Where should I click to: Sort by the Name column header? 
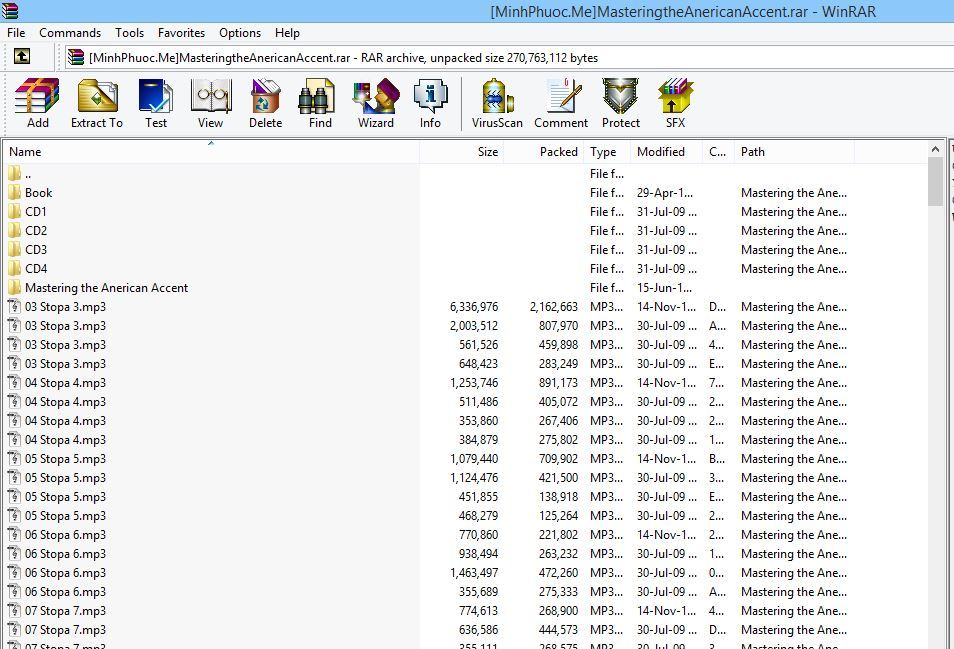pyautogui.click(x=211, y=151)
